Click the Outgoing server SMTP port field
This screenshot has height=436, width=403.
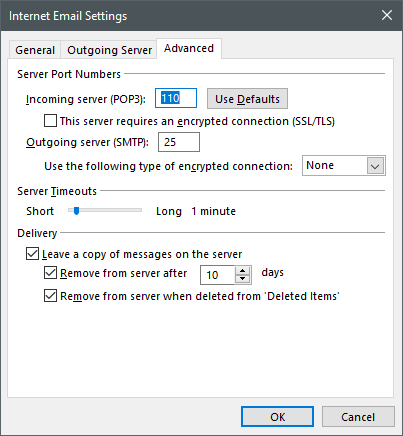tap(179, 142)
